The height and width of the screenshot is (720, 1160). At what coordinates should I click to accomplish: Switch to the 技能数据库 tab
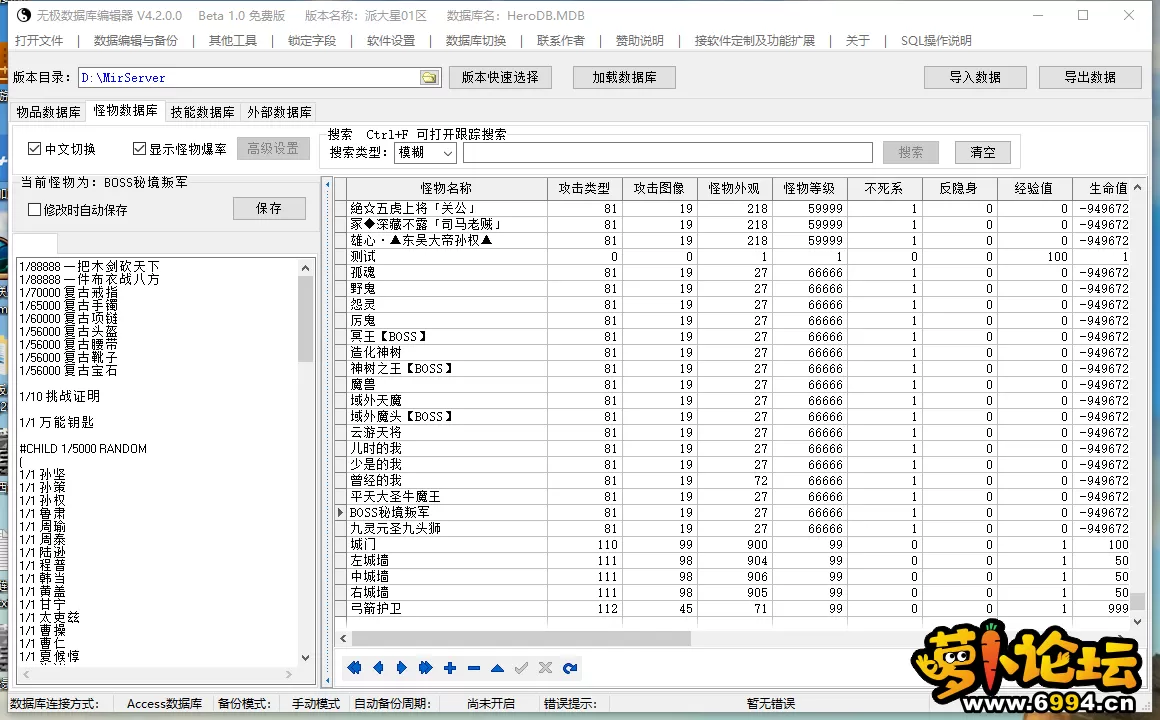[203, 112]
